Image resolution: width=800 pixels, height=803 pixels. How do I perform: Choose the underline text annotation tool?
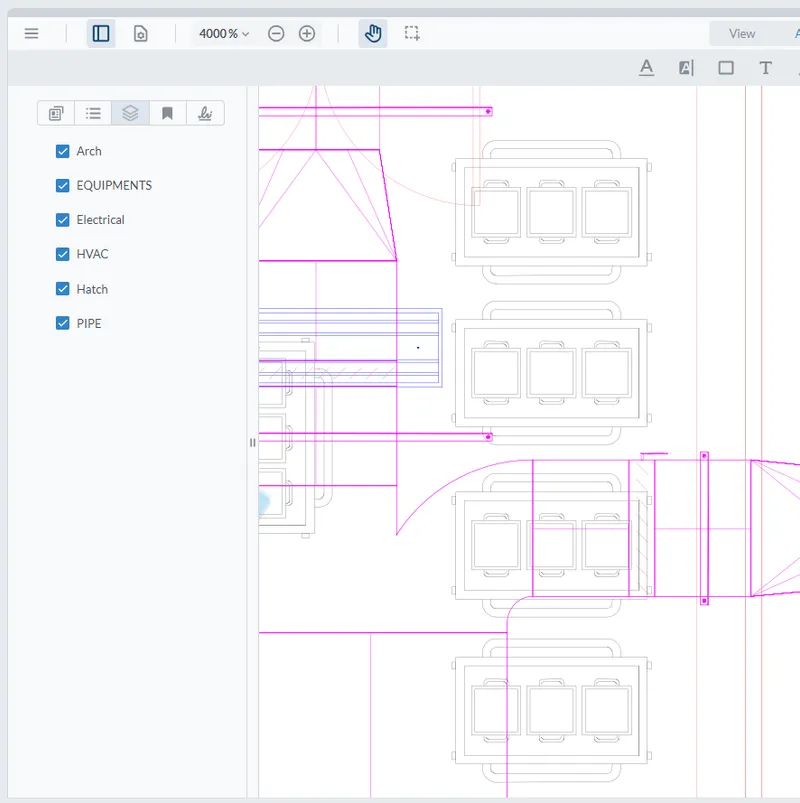click(647, 68)
